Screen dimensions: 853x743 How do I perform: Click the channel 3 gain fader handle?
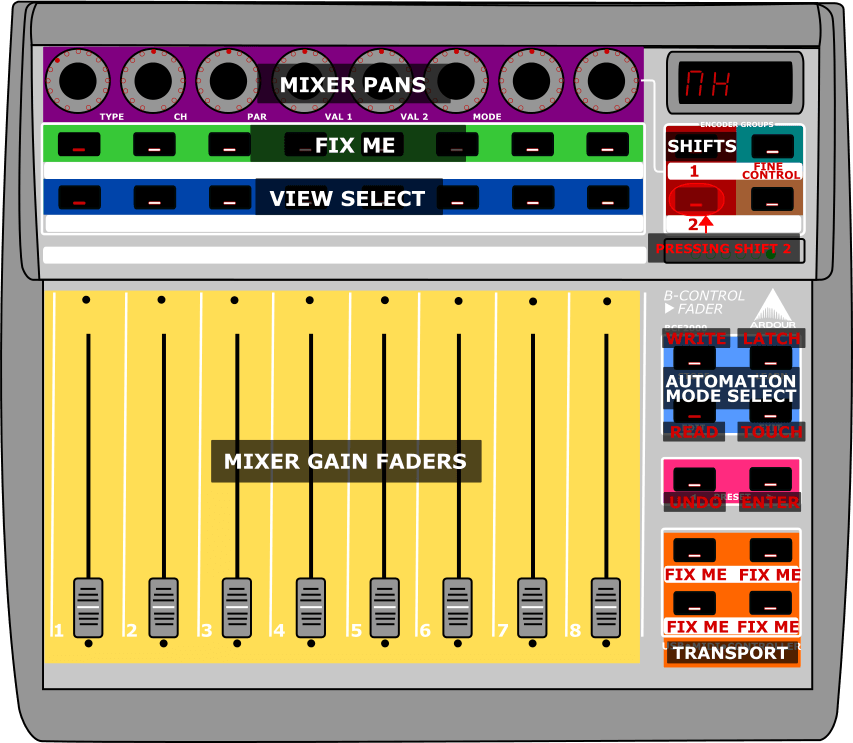(237, 608)
